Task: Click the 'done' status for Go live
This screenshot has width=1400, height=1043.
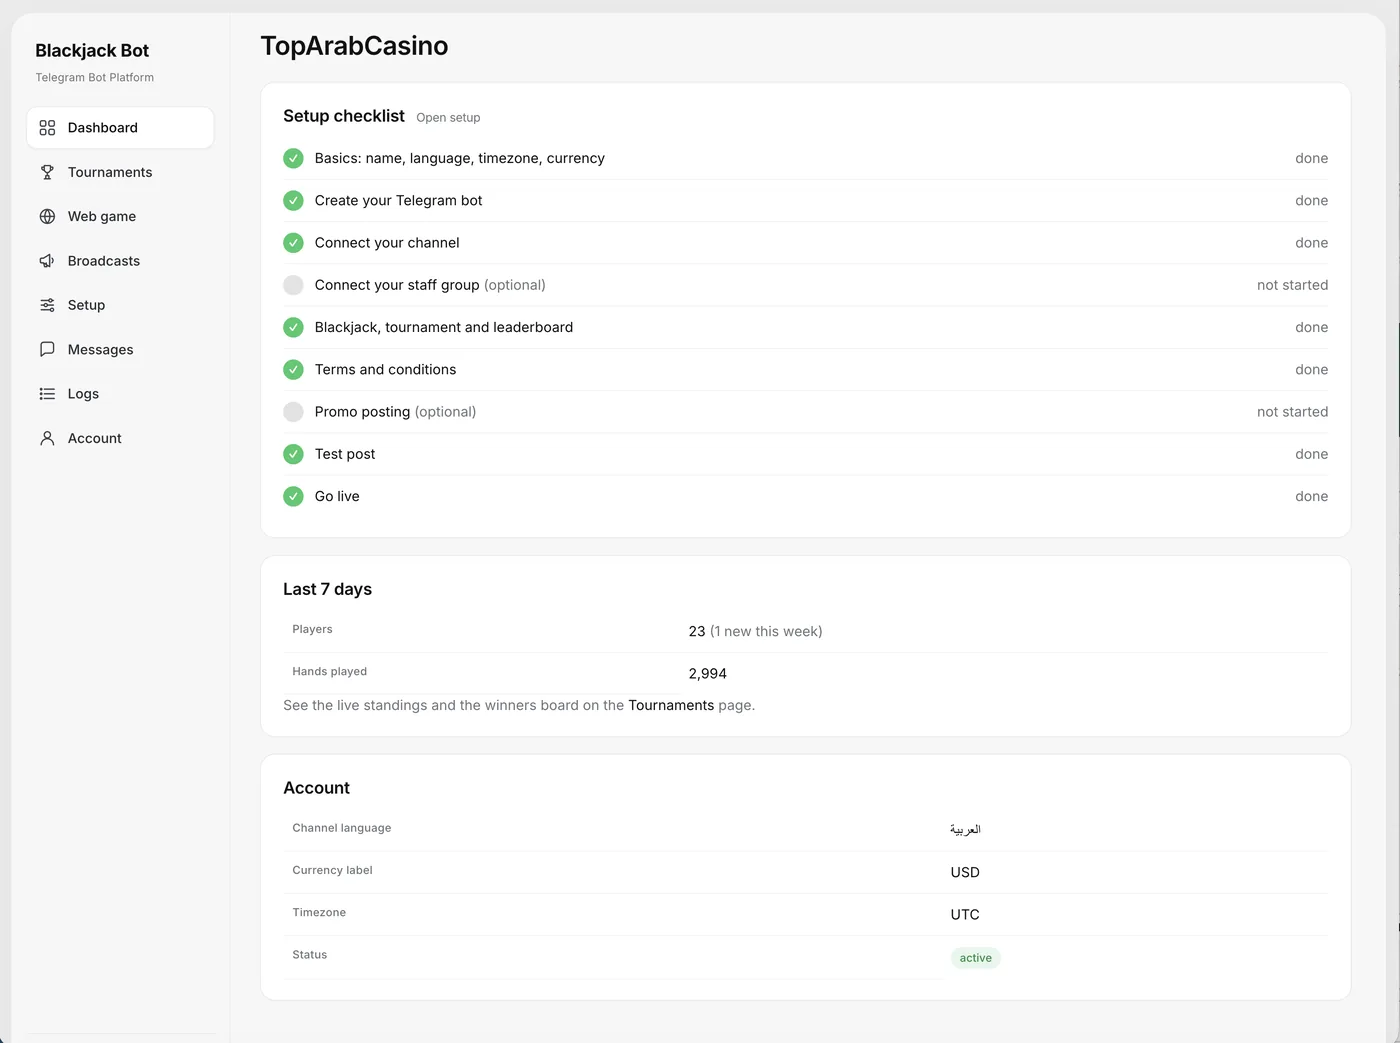Action: pyautogui.click(x=1311, y=496)
